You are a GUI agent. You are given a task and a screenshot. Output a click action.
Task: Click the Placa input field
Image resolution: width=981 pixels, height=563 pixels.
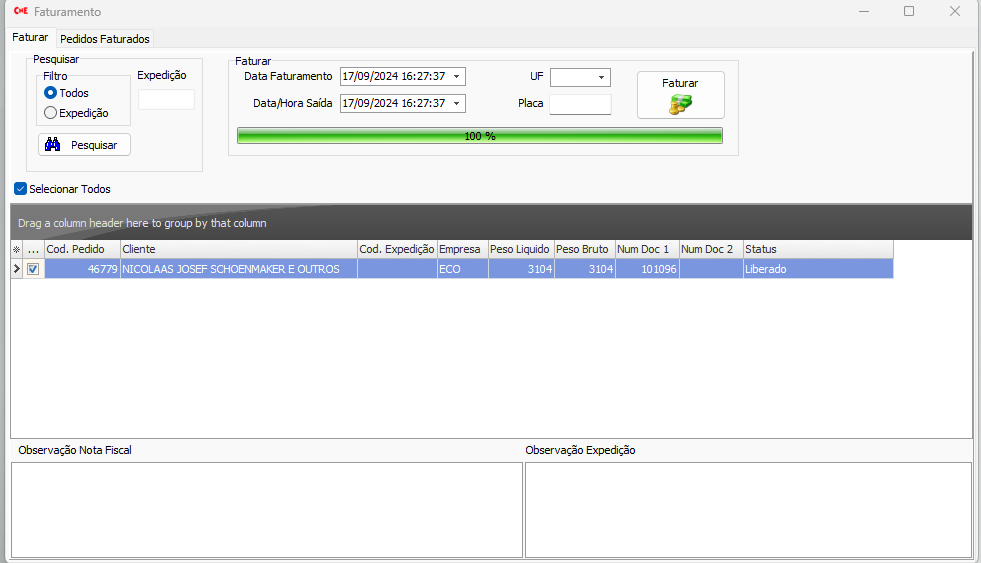[580, 104]
